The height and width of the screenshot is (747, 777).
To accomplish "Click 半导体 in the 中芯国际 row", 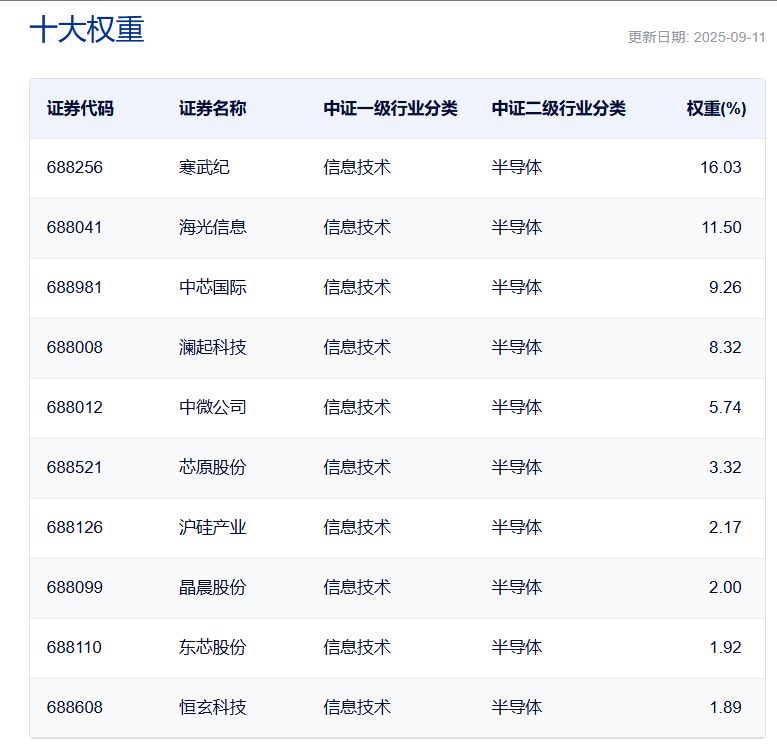I will 517,287.
